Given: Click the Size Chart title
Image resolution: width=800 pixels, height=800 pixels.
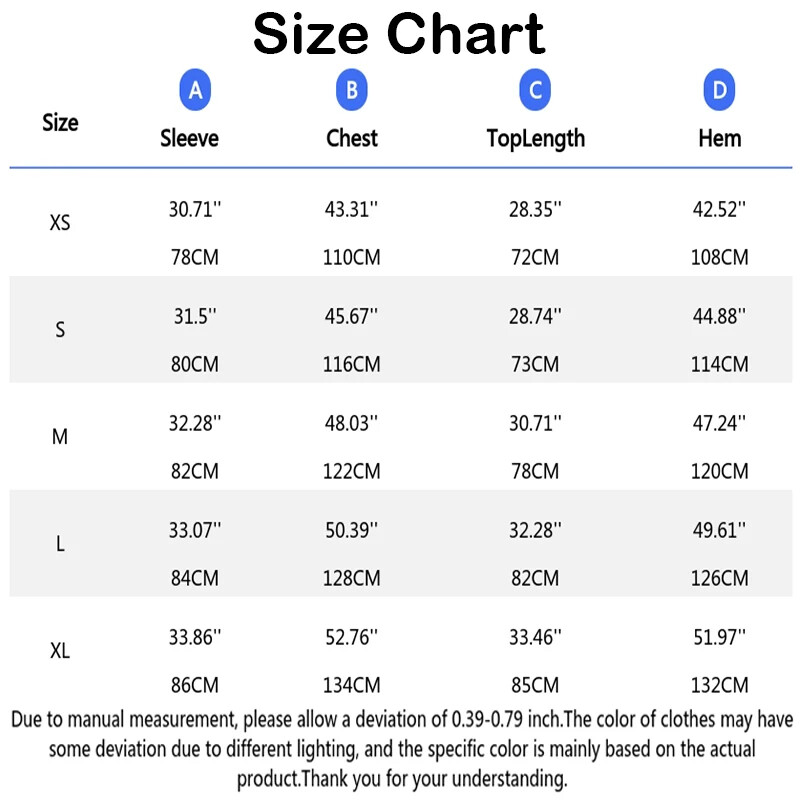Looking at the screenshot, I should click(399, 34).
